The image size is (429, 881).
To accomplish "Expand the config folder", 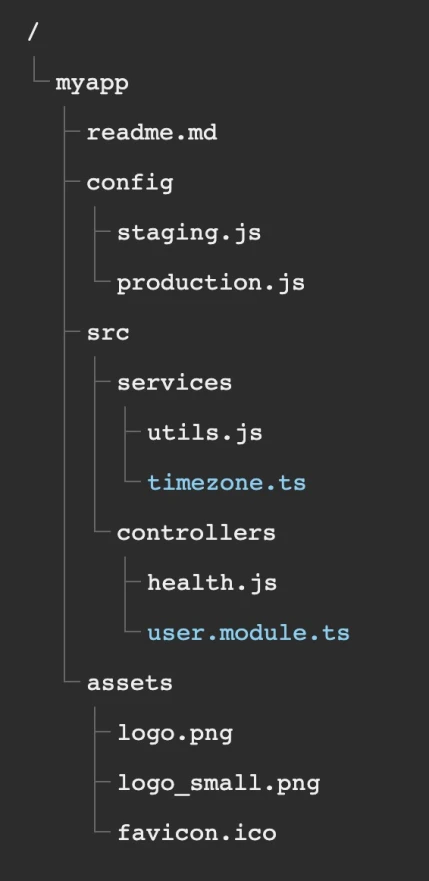I will tap(130, 184).
